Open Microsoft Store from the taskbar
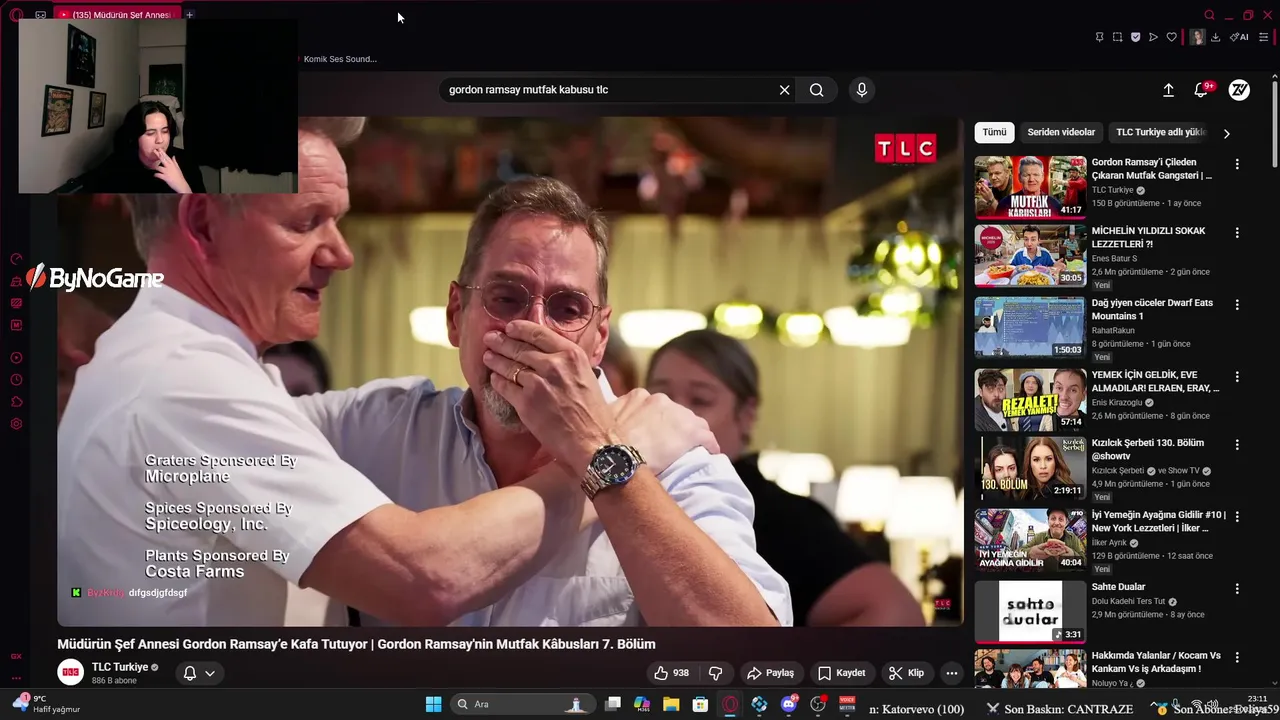1280x720 pixels. pyautogui.click(x=701, y=704)
